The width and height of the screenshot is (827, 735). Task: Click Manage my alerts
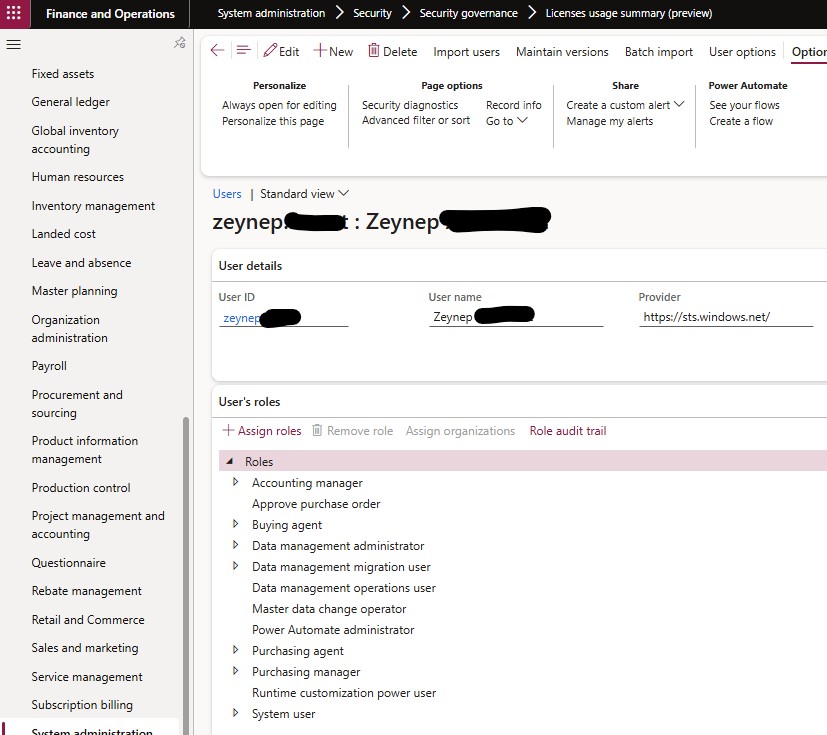pos(610,121)
